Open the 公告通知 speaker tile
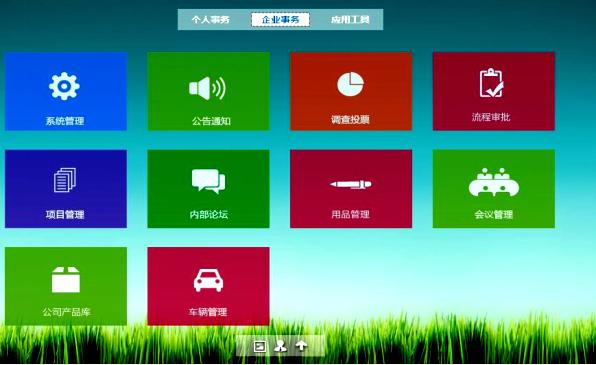Screen dimensions: 596x365 click(208, 91)
